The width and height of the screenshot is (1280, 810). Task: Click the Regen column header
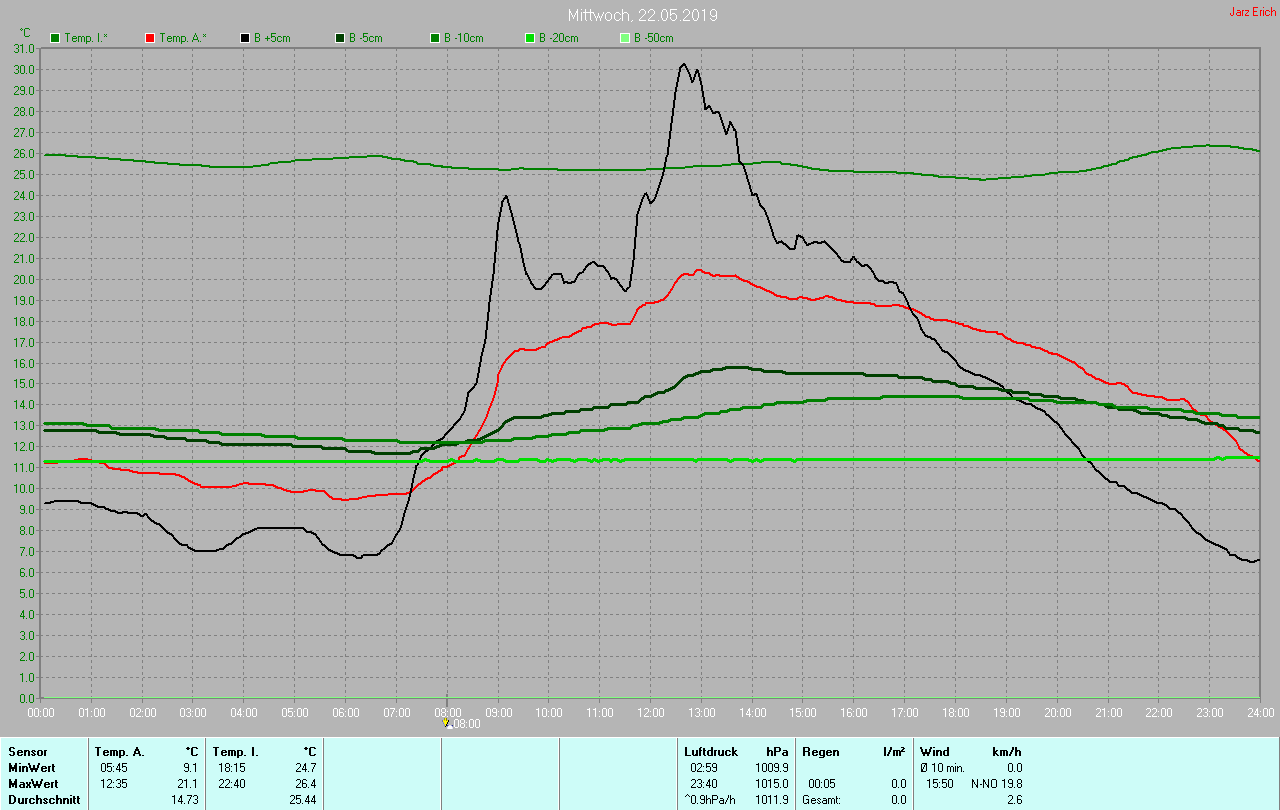821,751
